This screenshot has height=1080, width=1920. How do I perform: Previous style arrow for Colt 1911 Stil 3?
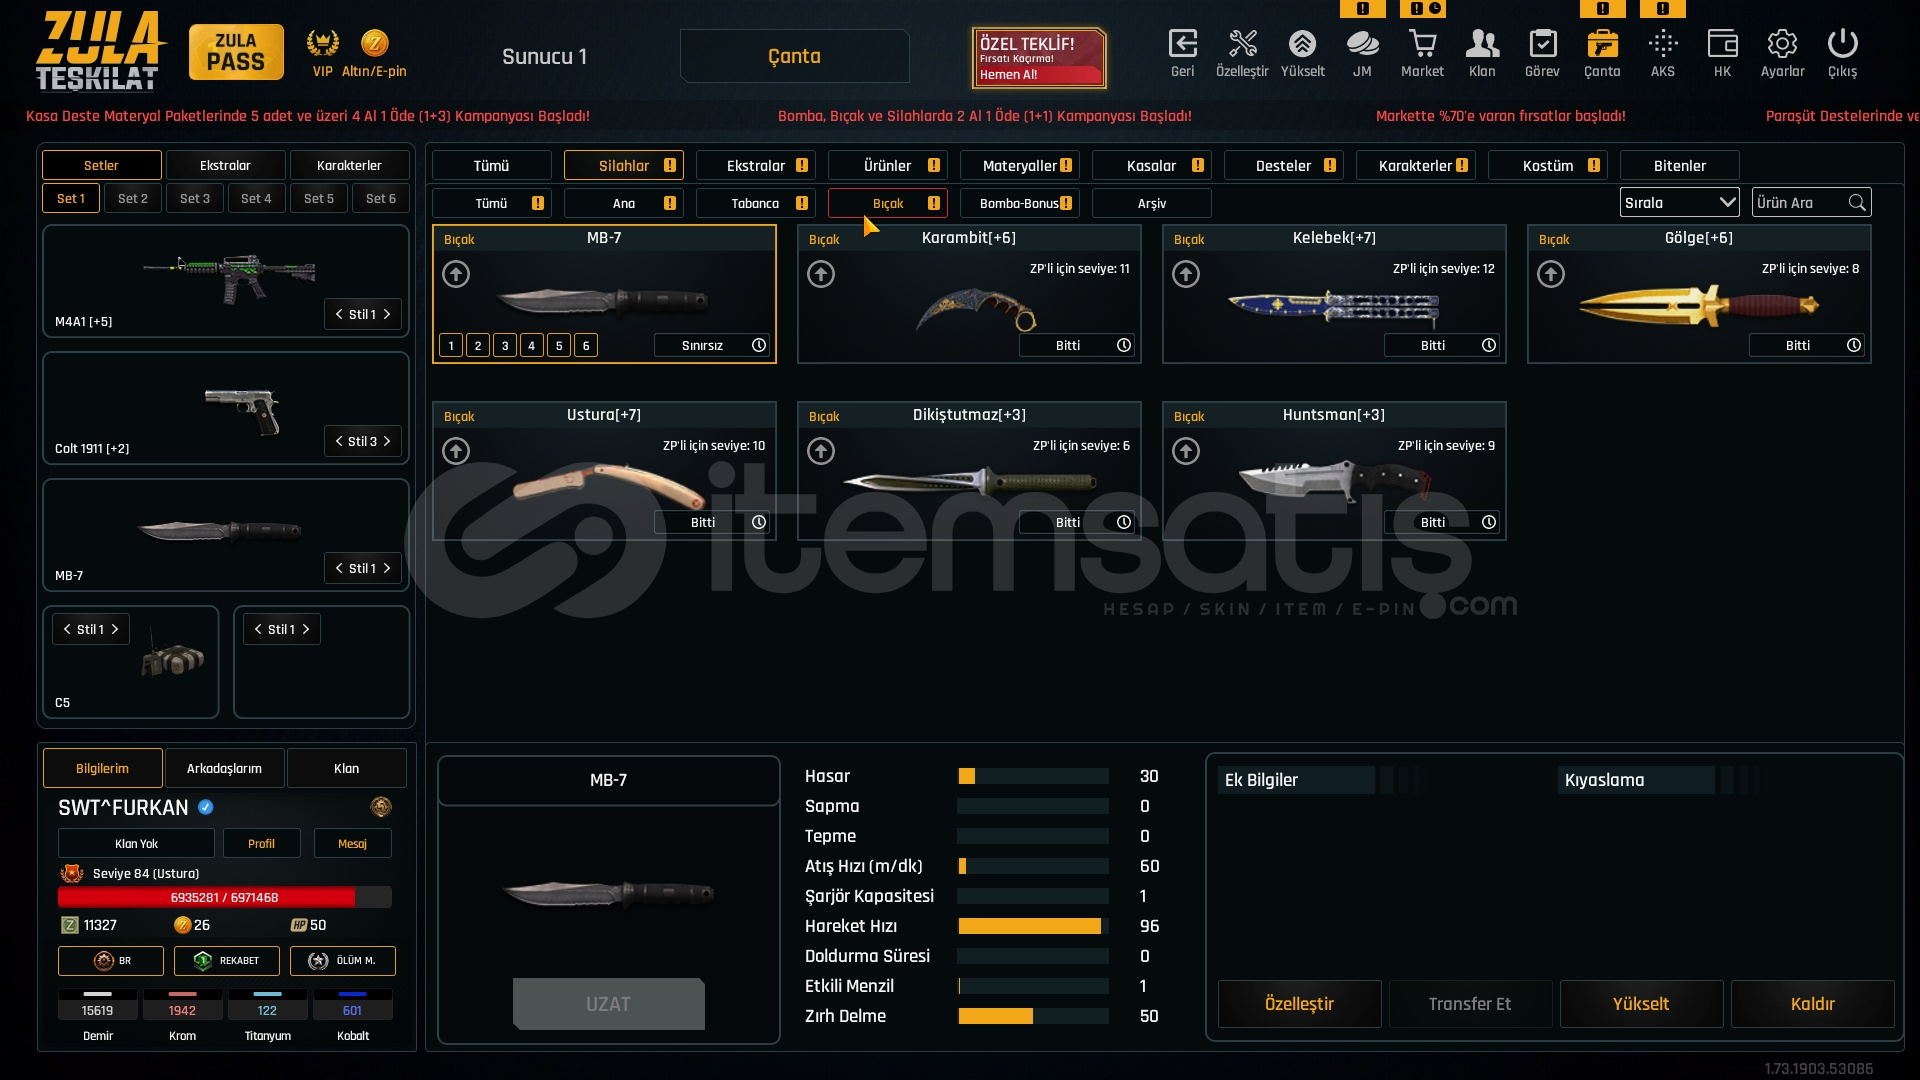point(339,441)
